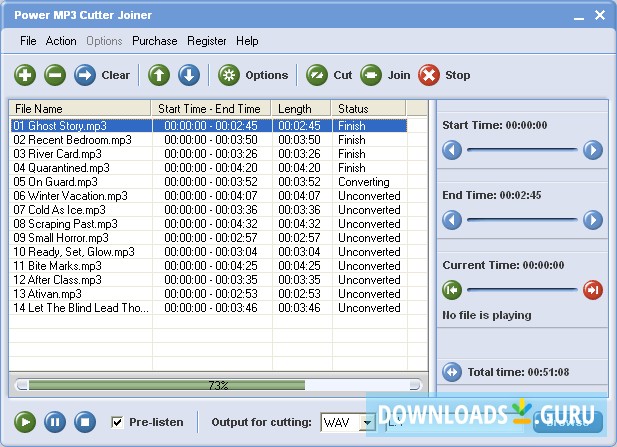Screen dimensions: 617x447
Task: Select row 05 On Guard.mp3
Action: pyautogui.click(x=209, y=182)
